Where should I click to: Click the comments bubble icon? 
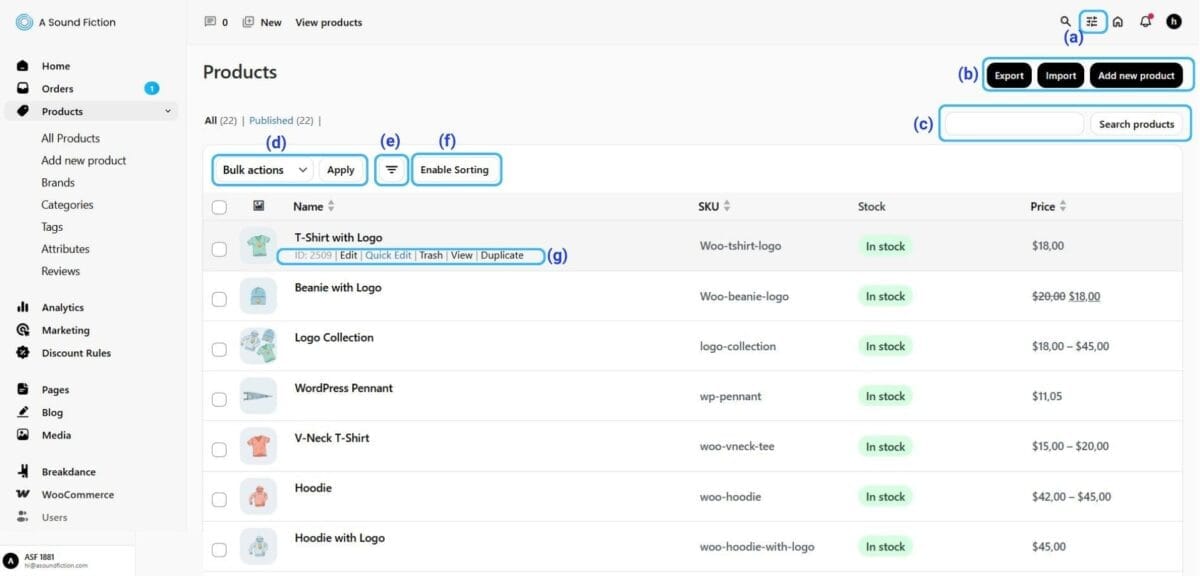click(x=210, y=22)
